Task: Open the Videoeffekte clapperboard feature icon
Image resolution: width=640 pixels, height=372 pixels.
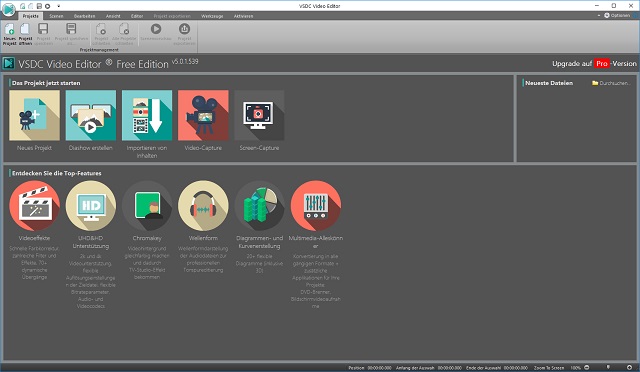Action: pos(34,206)
